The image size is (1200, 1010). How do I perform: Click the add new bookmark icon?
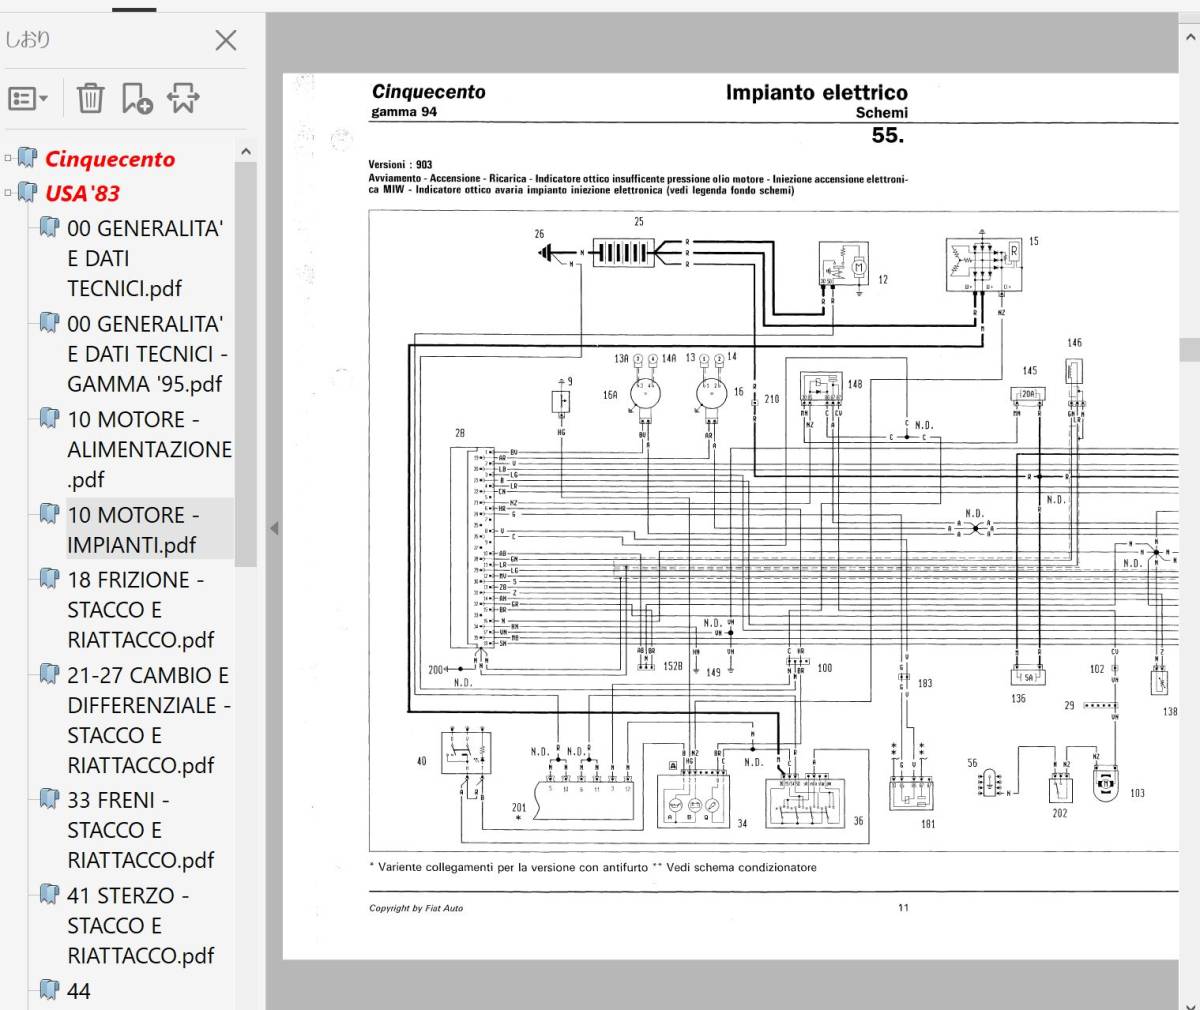[137, 98]
